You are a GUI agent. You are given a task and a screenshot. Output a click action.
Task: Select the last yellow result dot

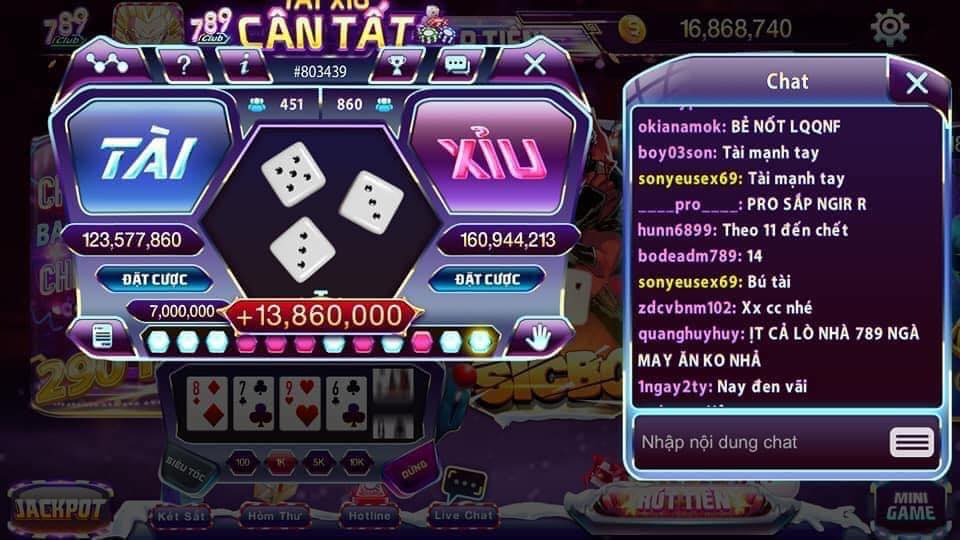pyautogui.click(x=479, y=342)
